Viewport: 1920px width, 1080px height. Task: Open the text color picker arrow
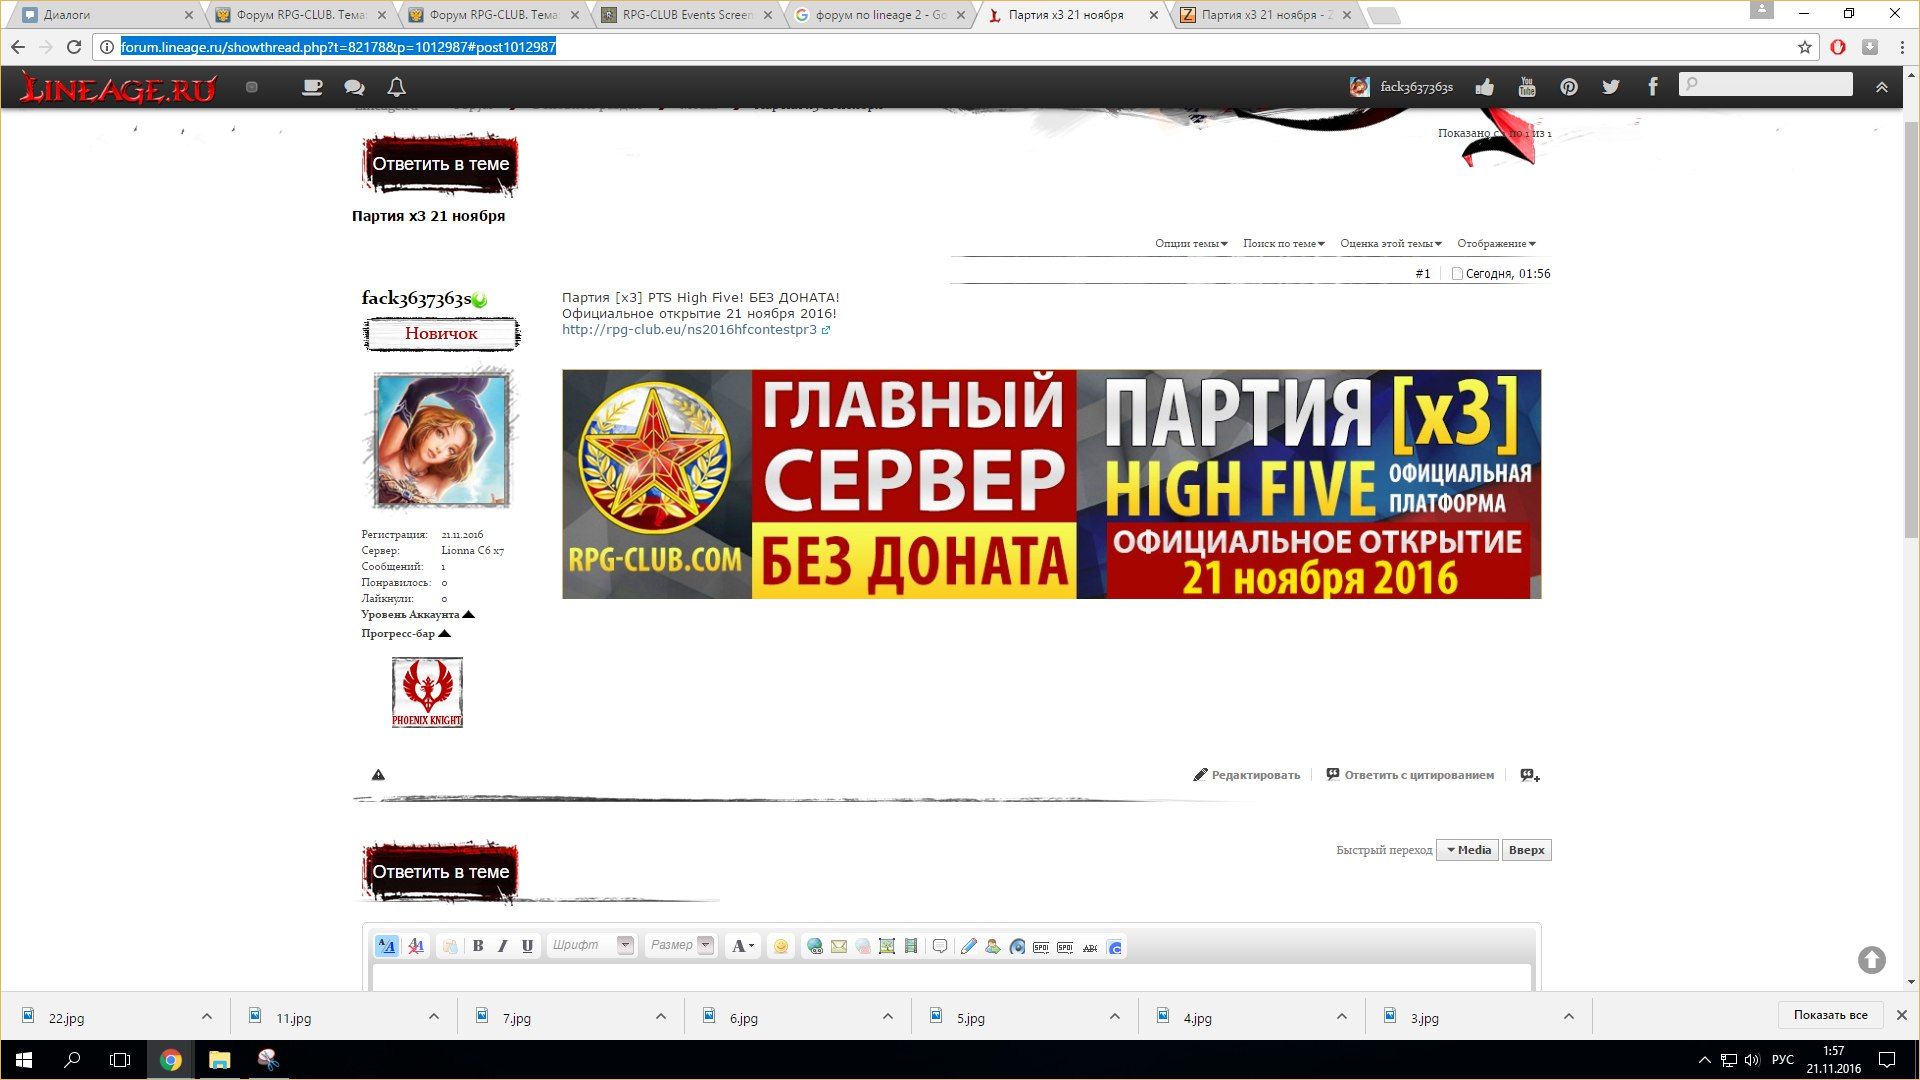point(751,946)
